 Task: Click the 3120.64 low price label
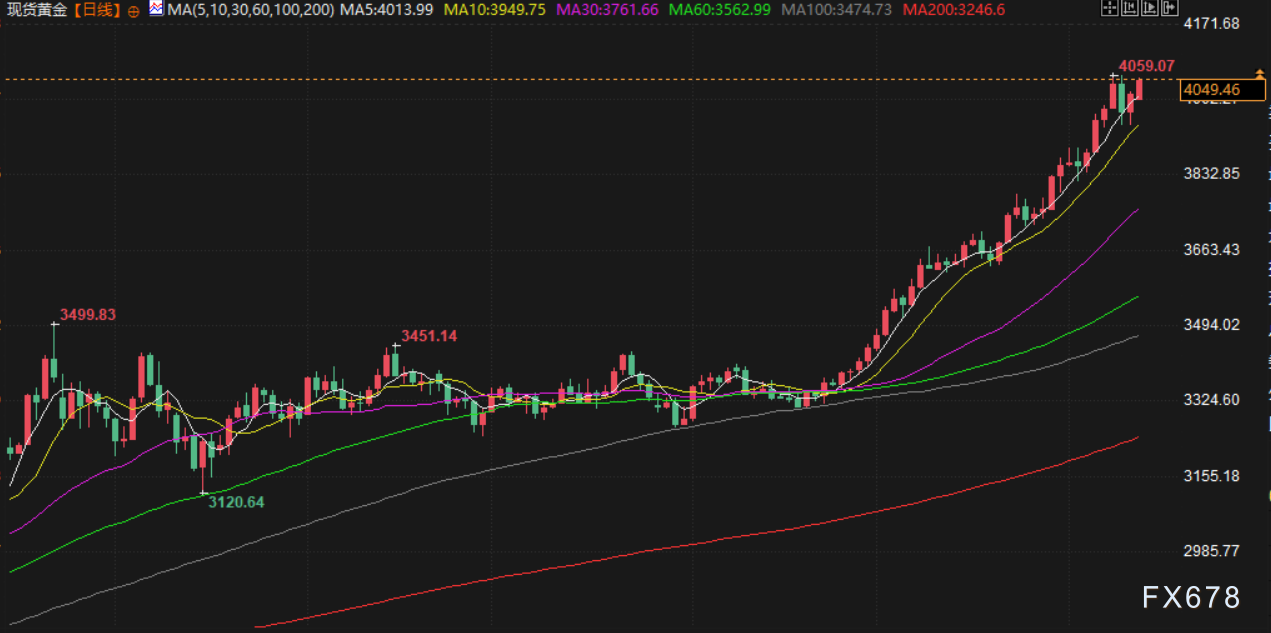click(x=236, y=502)
